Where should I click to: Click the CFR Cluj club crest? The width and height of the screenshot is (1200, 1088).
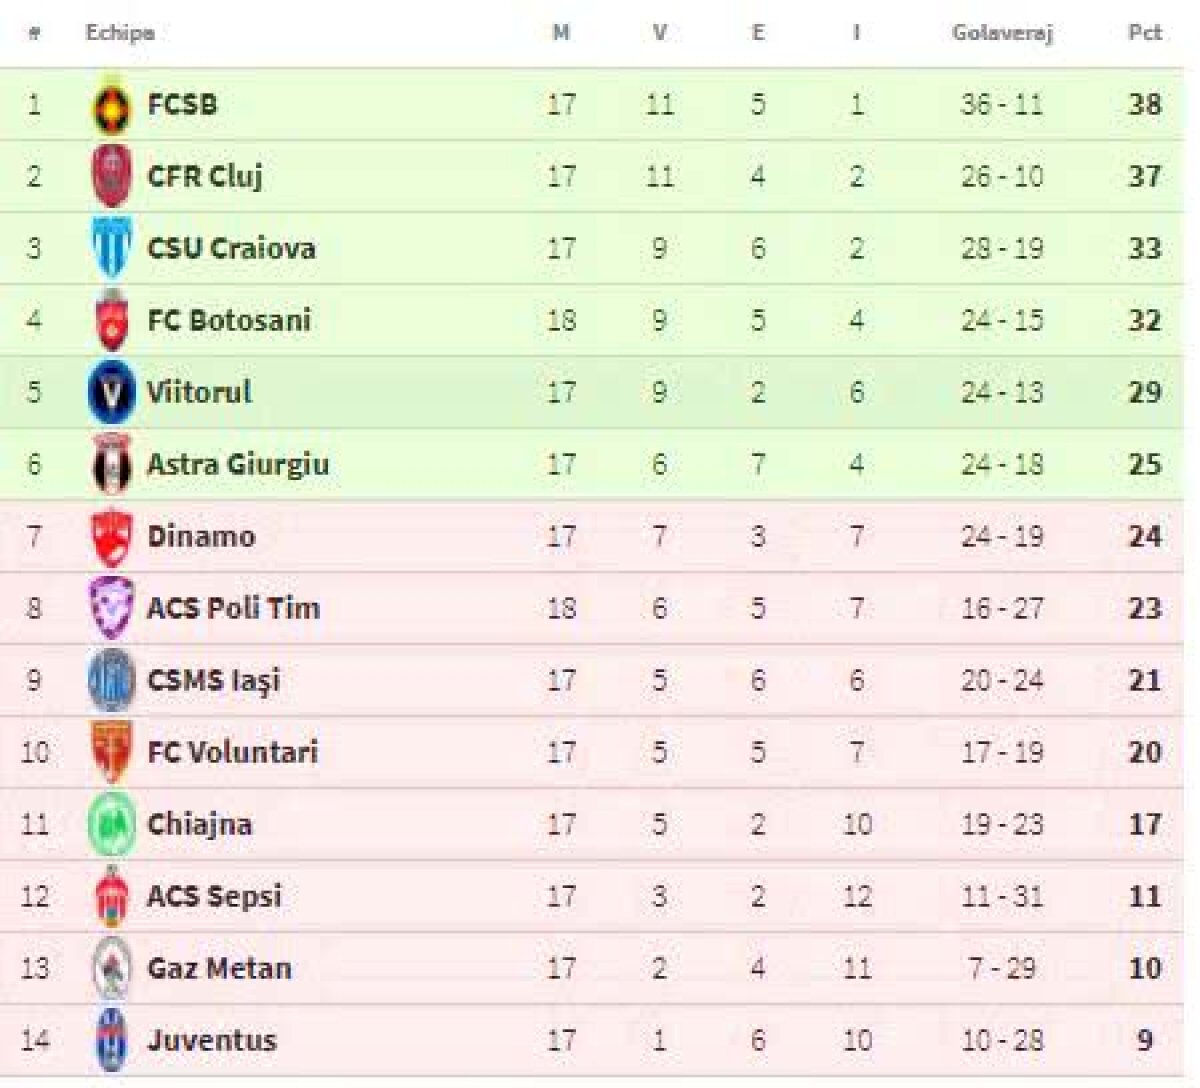(111, 177)
